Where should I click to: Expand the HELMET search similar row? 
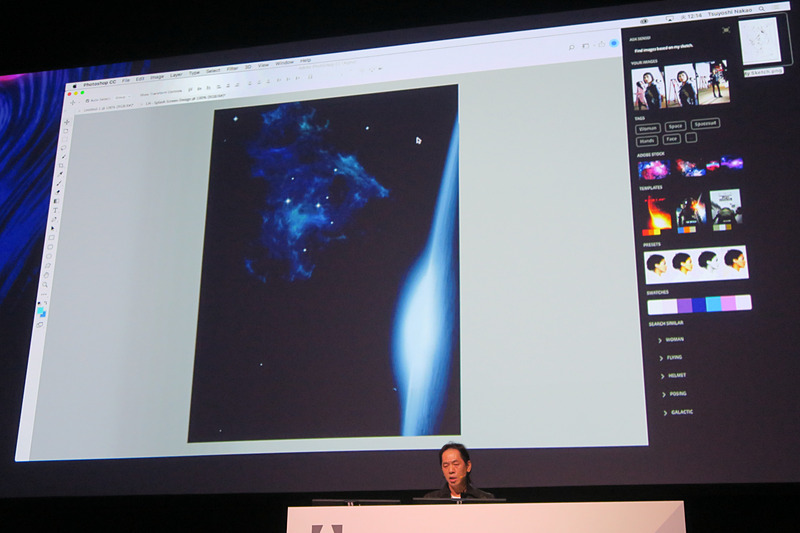(673, 376)
